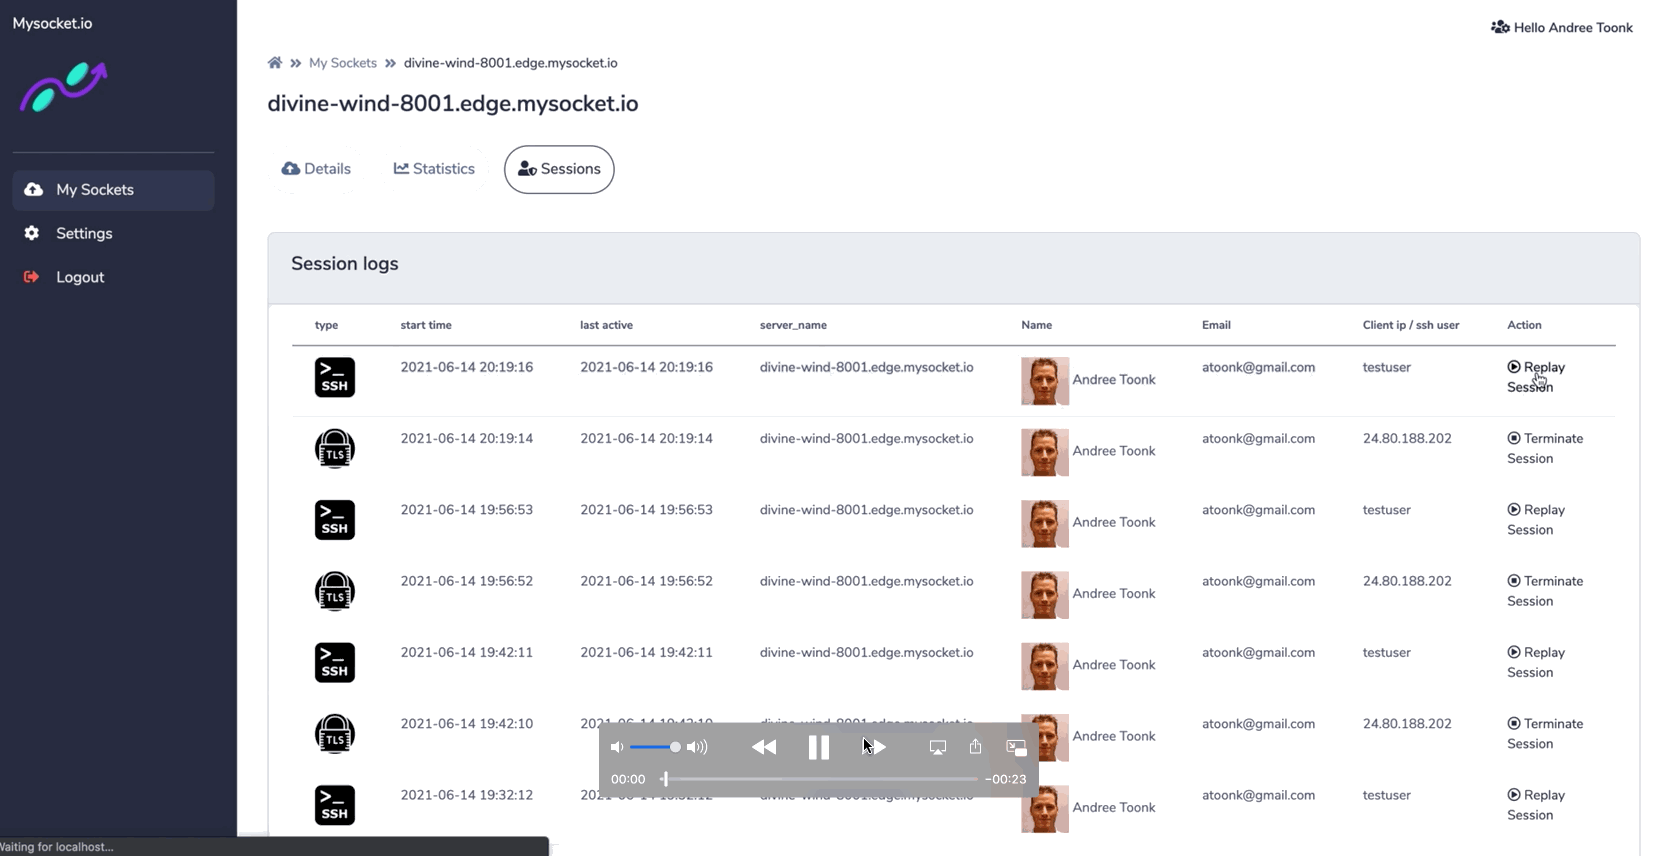
Task: Fast-forward the video in the player overlay
Action: coord(874,747)
